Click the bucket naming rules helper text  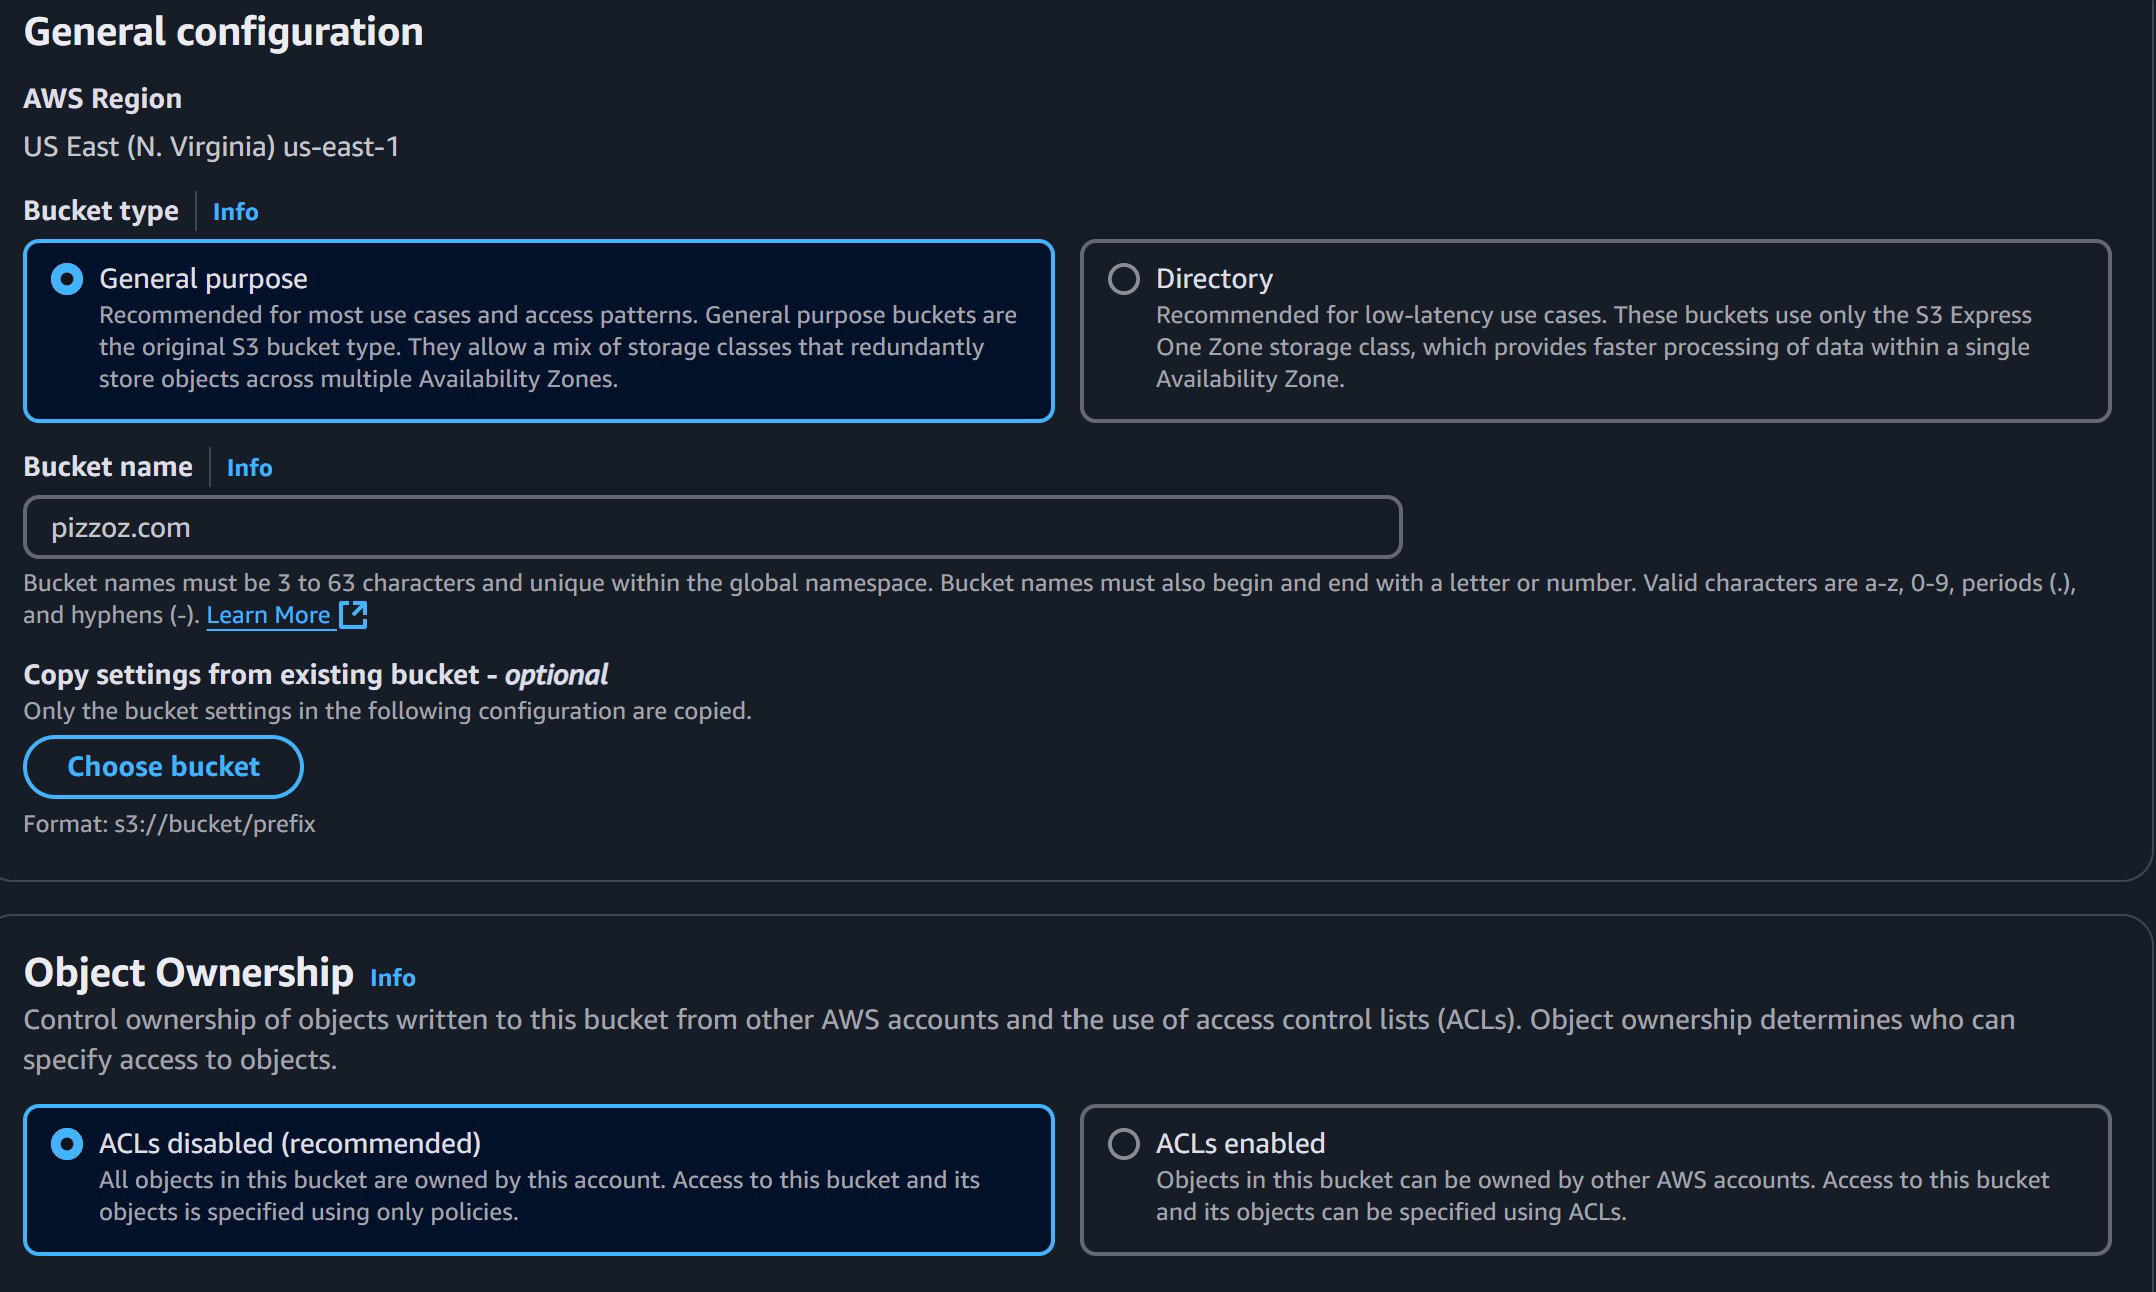[x=1048, y=584]
